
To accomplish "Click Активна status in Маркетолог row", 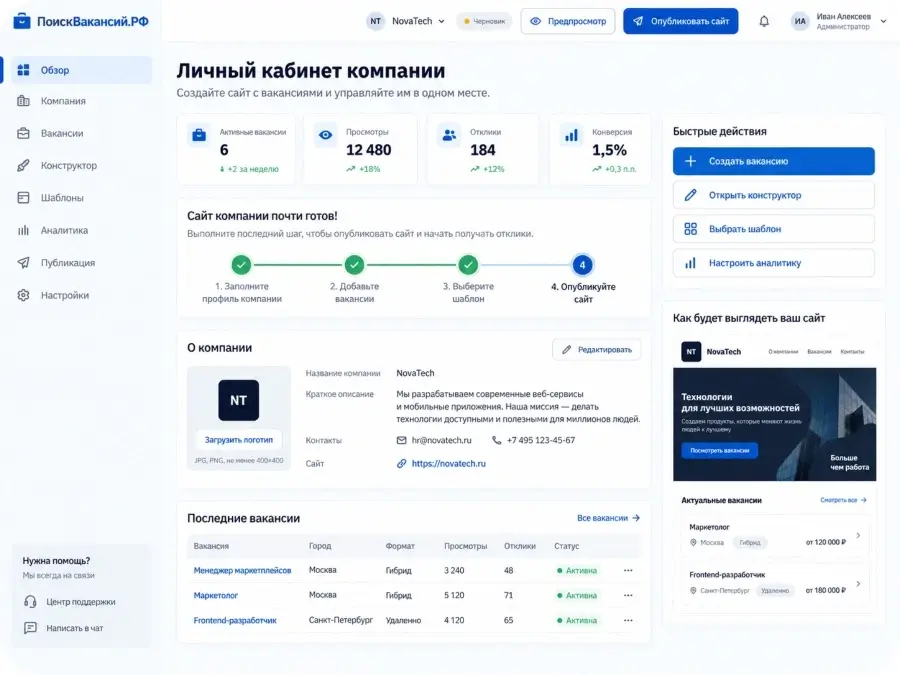I will click(577, 595).
